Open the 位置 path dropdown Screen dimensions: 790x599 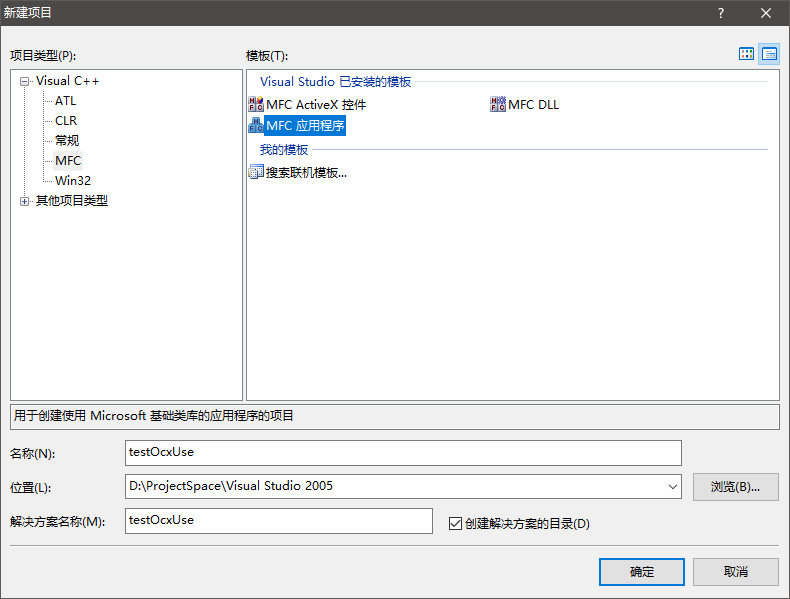click(x=672, y=487)
